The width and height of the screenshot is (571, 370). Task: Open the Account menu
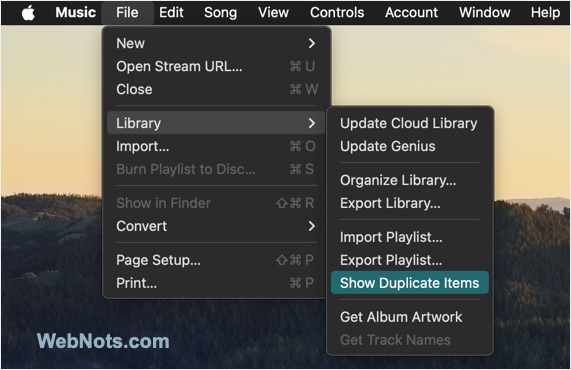click(411, 13)
